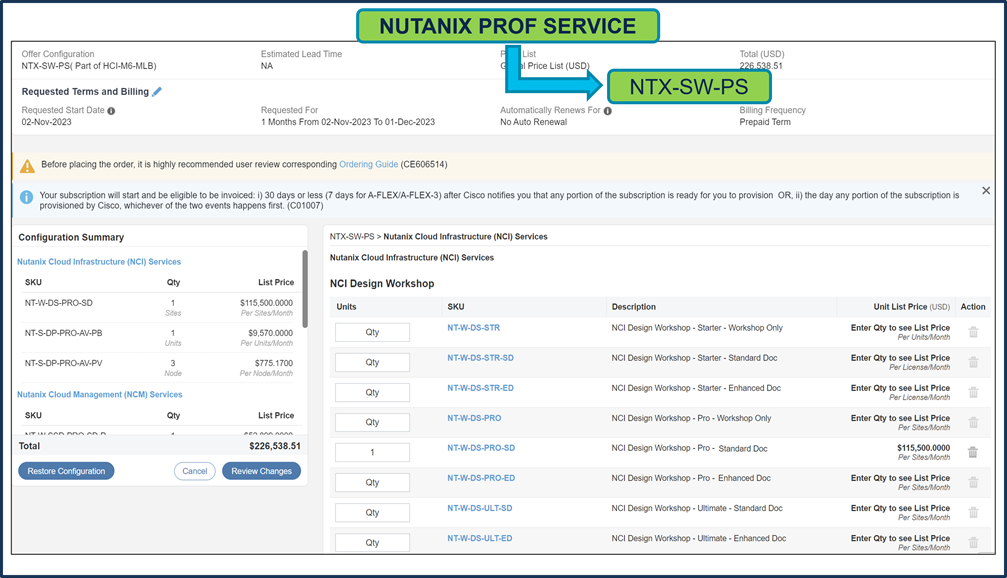Click description 'NCI Design Workshop - Ultimate - Standard Doc'

pyautogui.click(x=697, y=508)
